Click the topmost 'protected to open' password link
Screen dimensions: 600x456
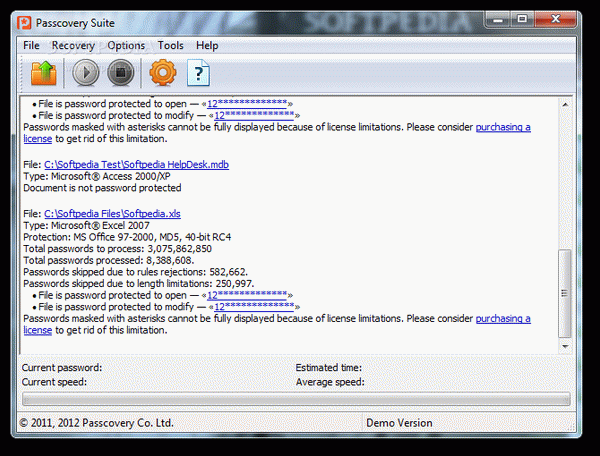tap(247, 104)
